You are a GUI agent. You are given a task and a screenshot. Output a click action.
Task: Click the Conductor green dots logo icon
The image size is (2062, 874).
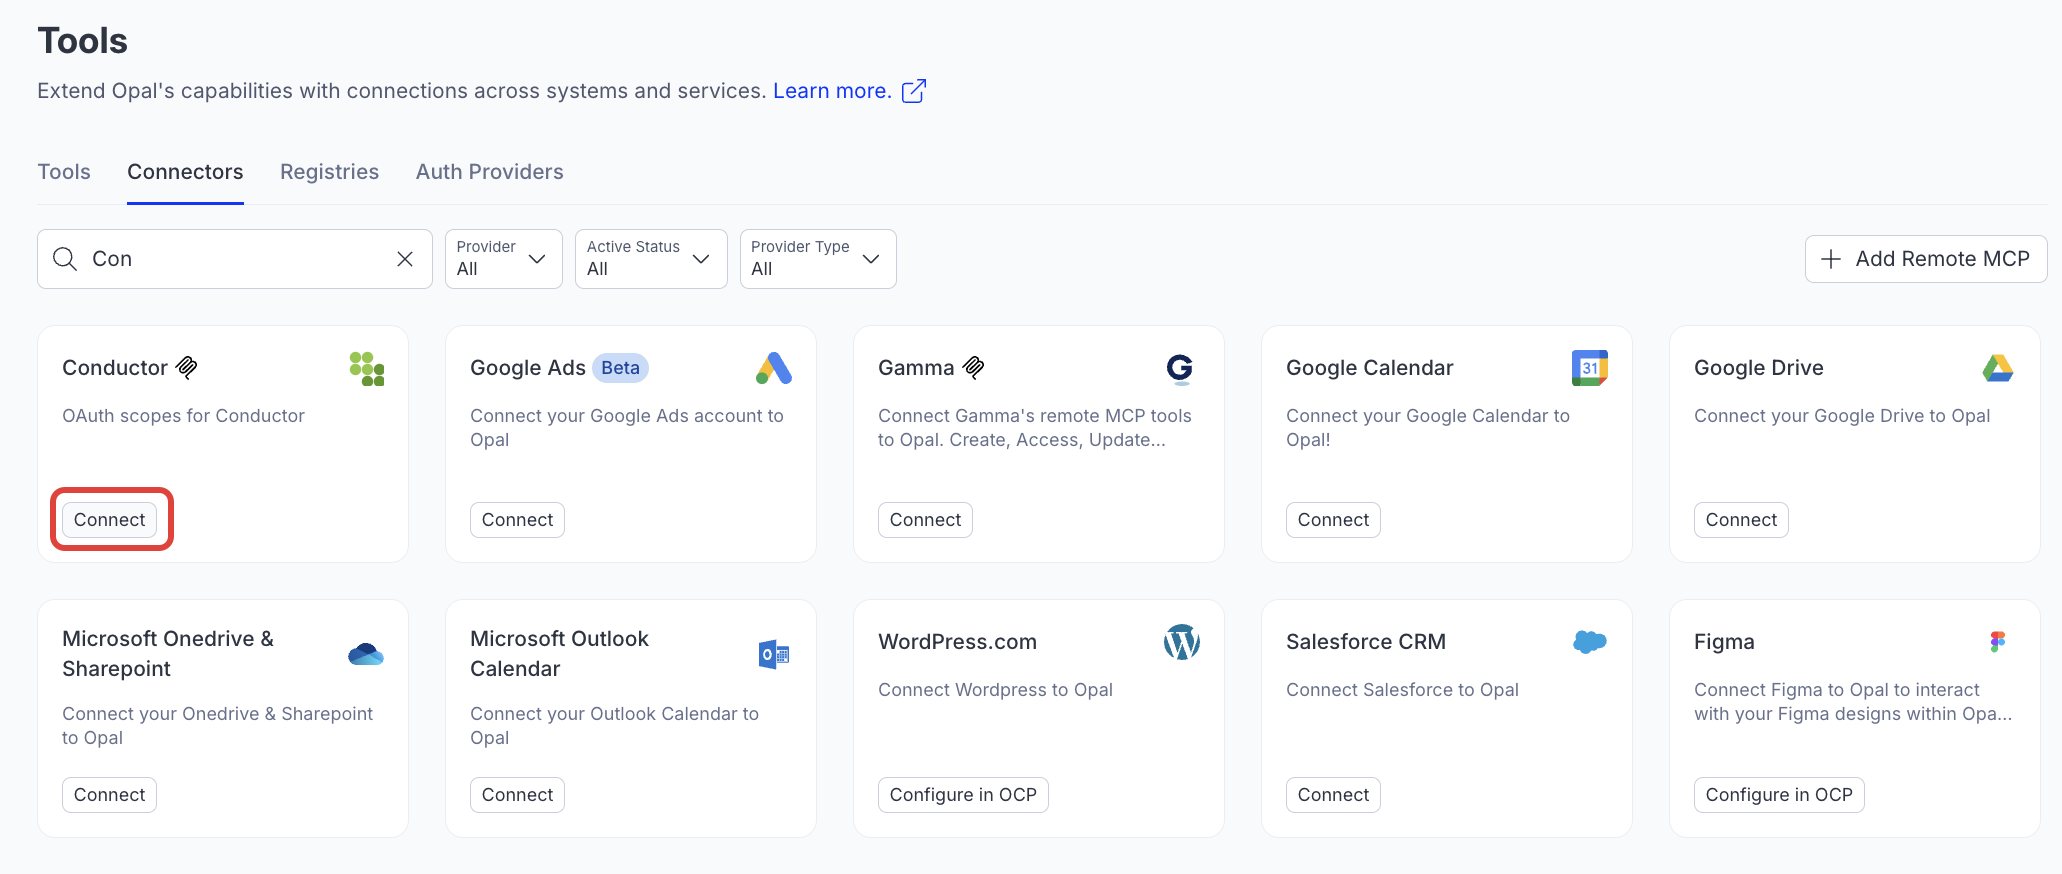(x=367, y=368)
